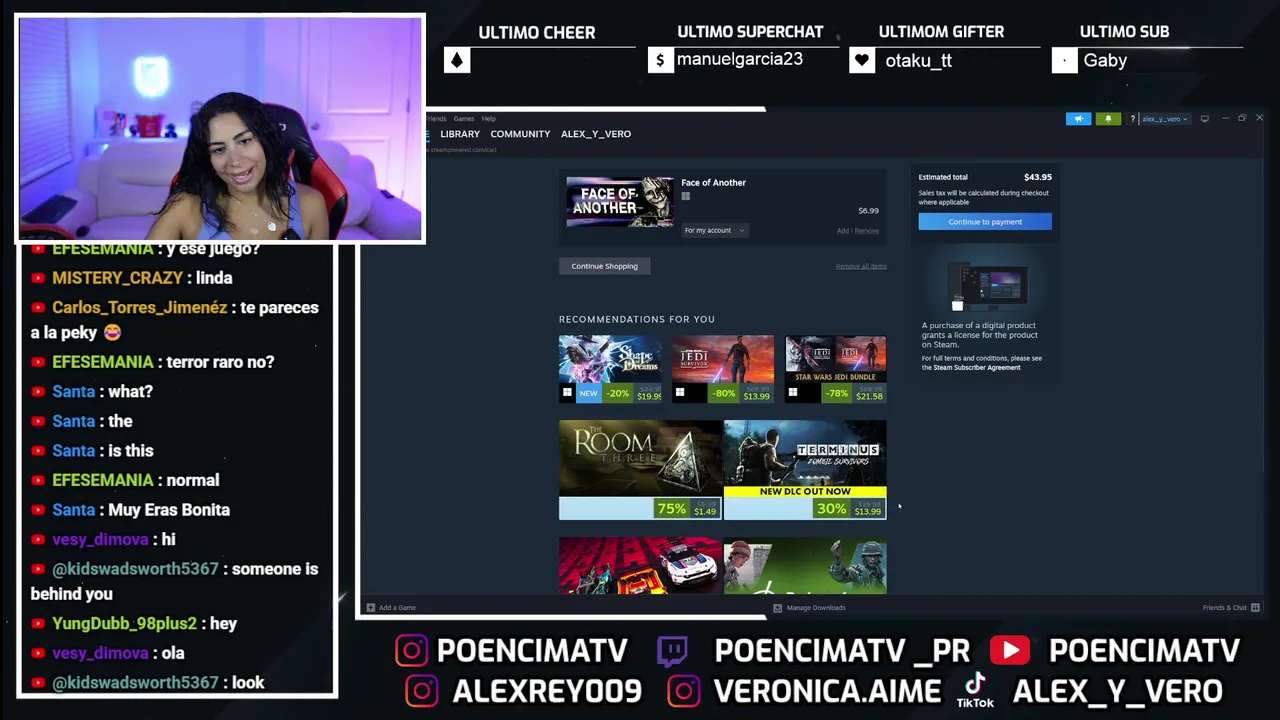The image size is (1280, 720).
Task: Open the alex_y_vero account dropdown
Action: click(1164, 119)
